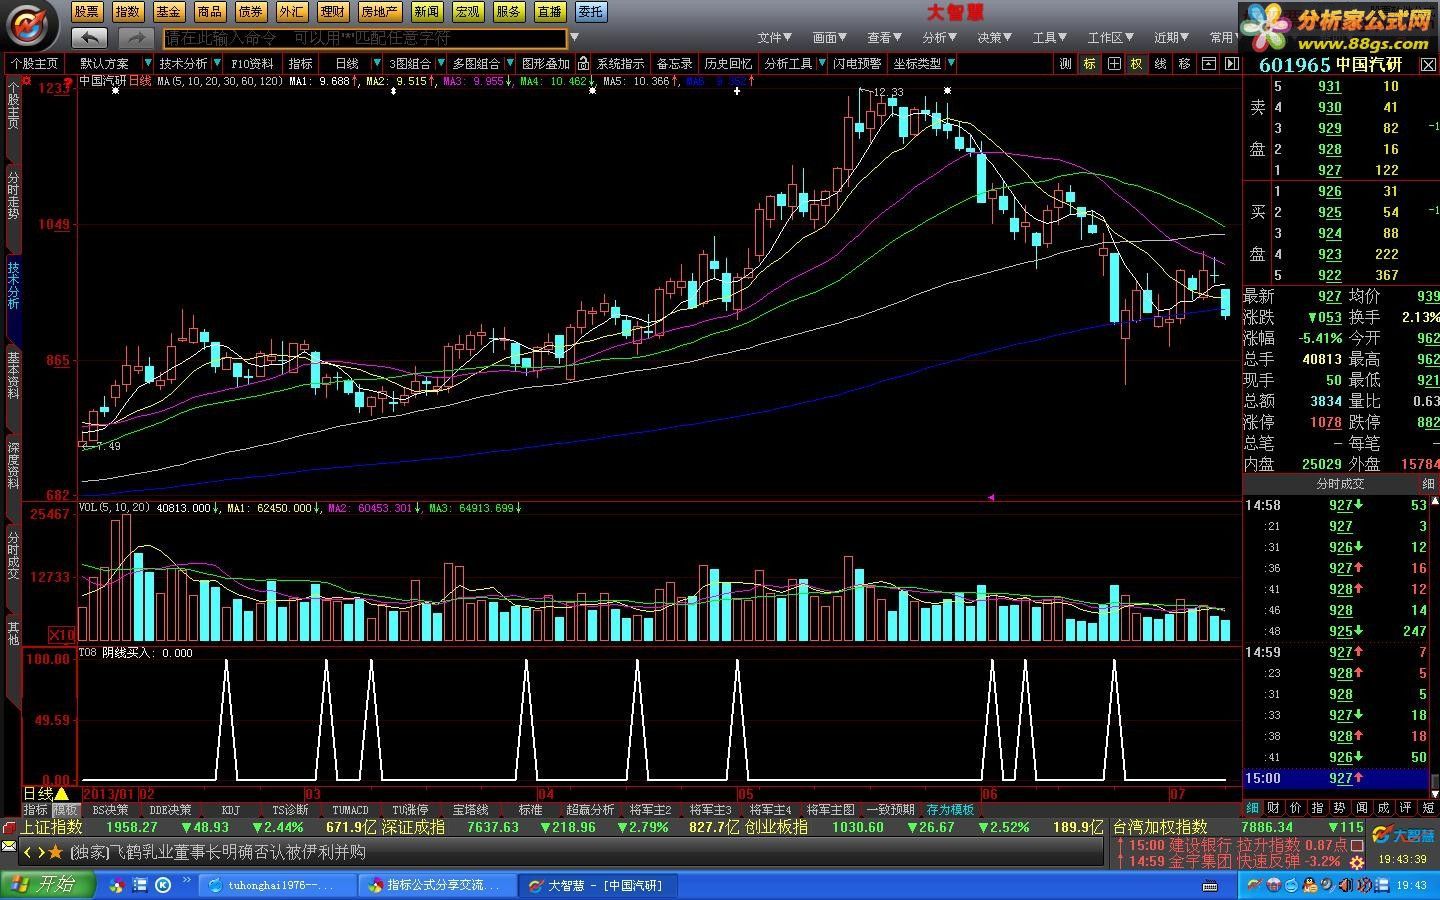This screenshot has width=1440, height=900.
Task: Click the star icon in news ticker
Action: coord(56,852)
